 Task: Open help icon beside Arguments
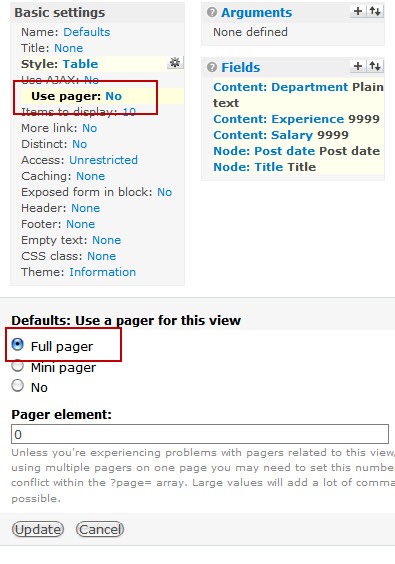click(212, 12)
